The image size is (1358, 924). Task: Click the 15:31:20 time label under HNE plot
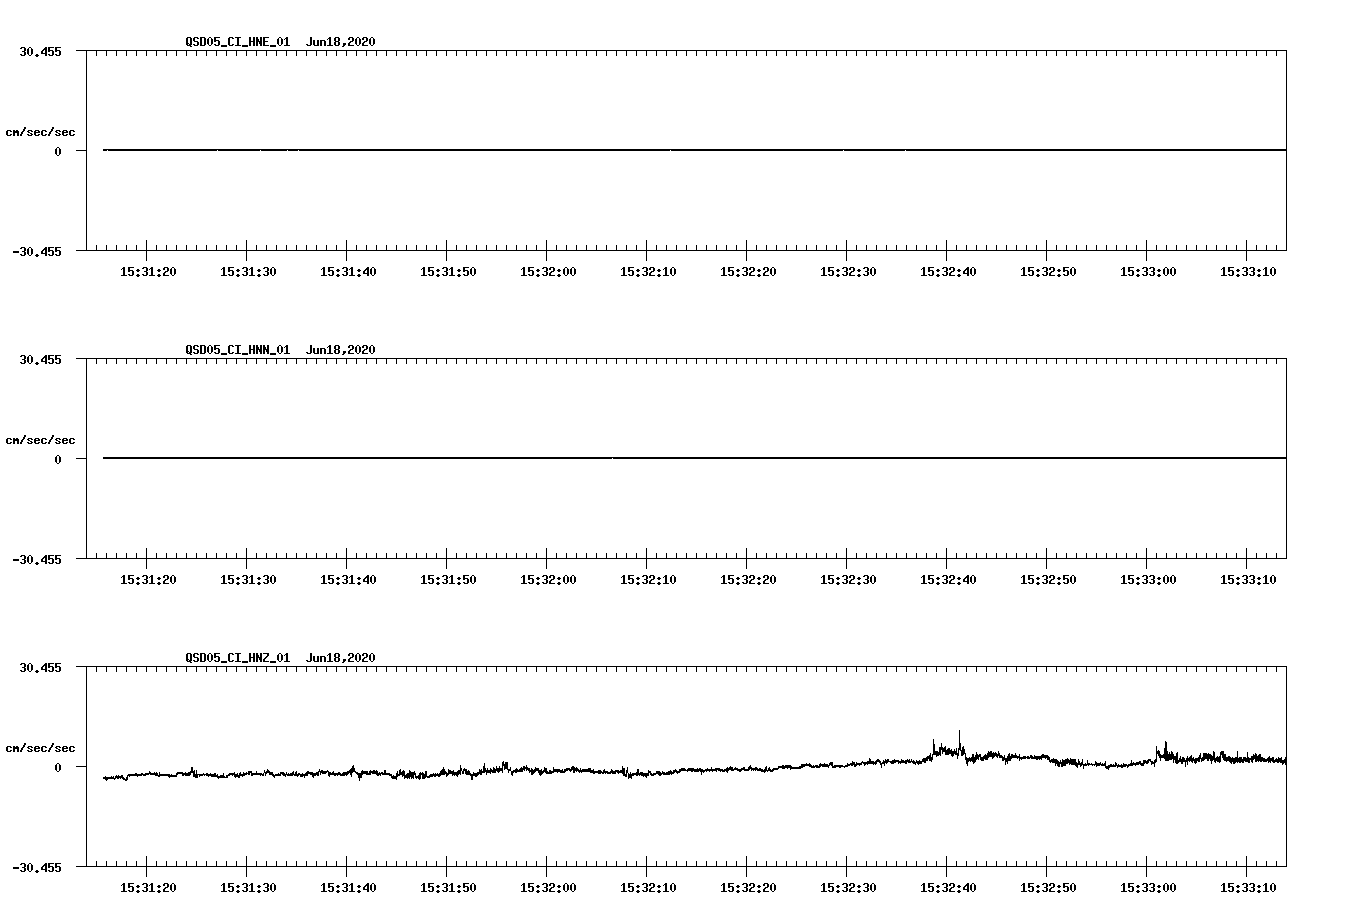148,271
